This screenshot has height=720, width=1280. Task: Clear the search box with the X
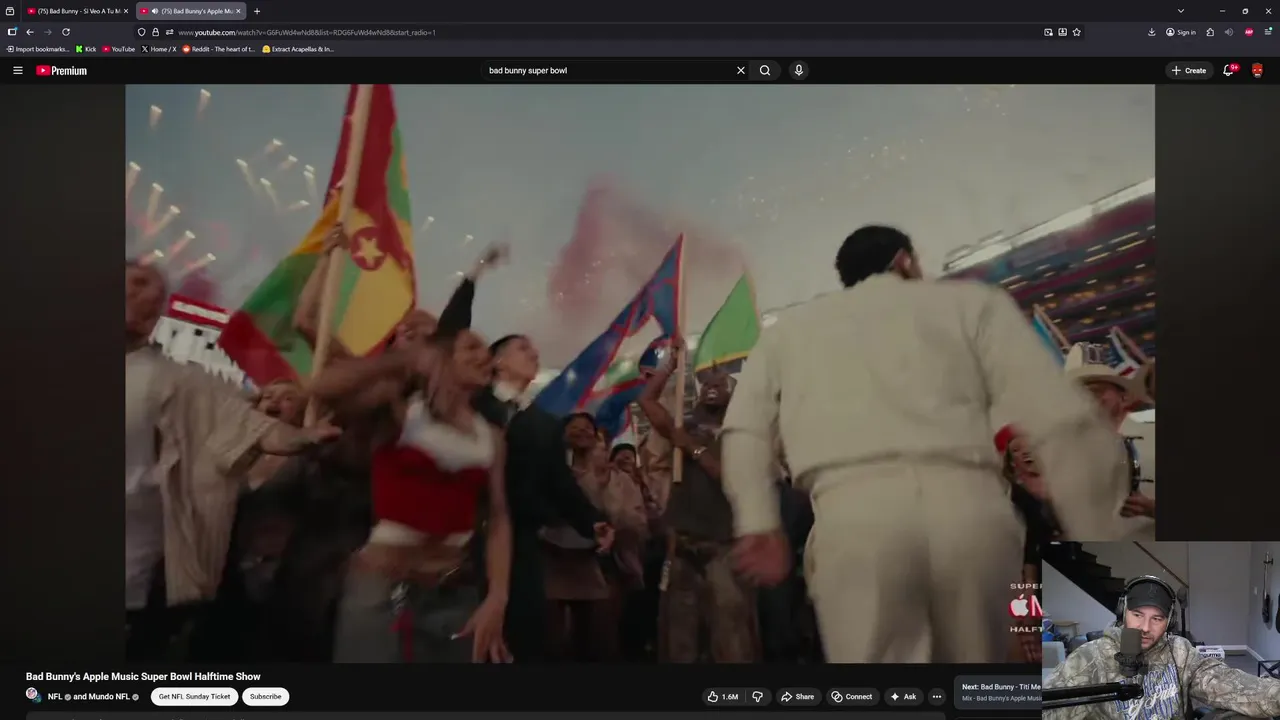pyautogui.click(x=741, y=70)
